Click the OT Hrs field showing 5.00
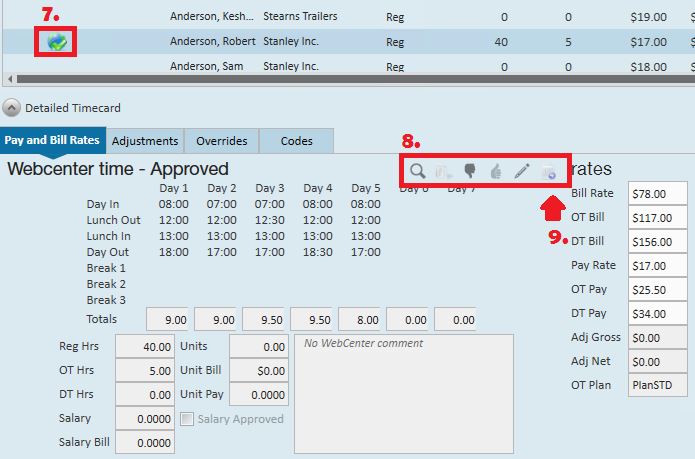Image resolution: width=695 pixels, height=459 pixels. tap(145, 370)
